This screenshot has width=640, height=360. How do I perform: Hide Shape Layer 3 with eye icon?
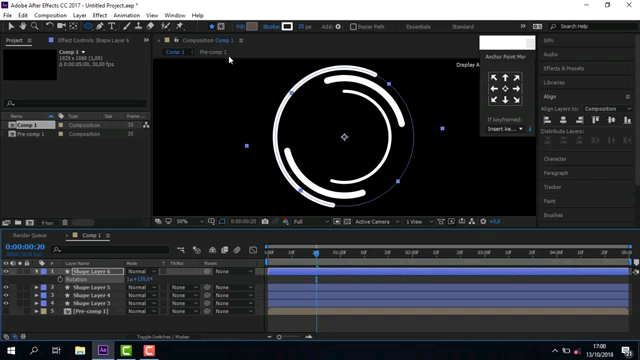click(x=6, y=303)
